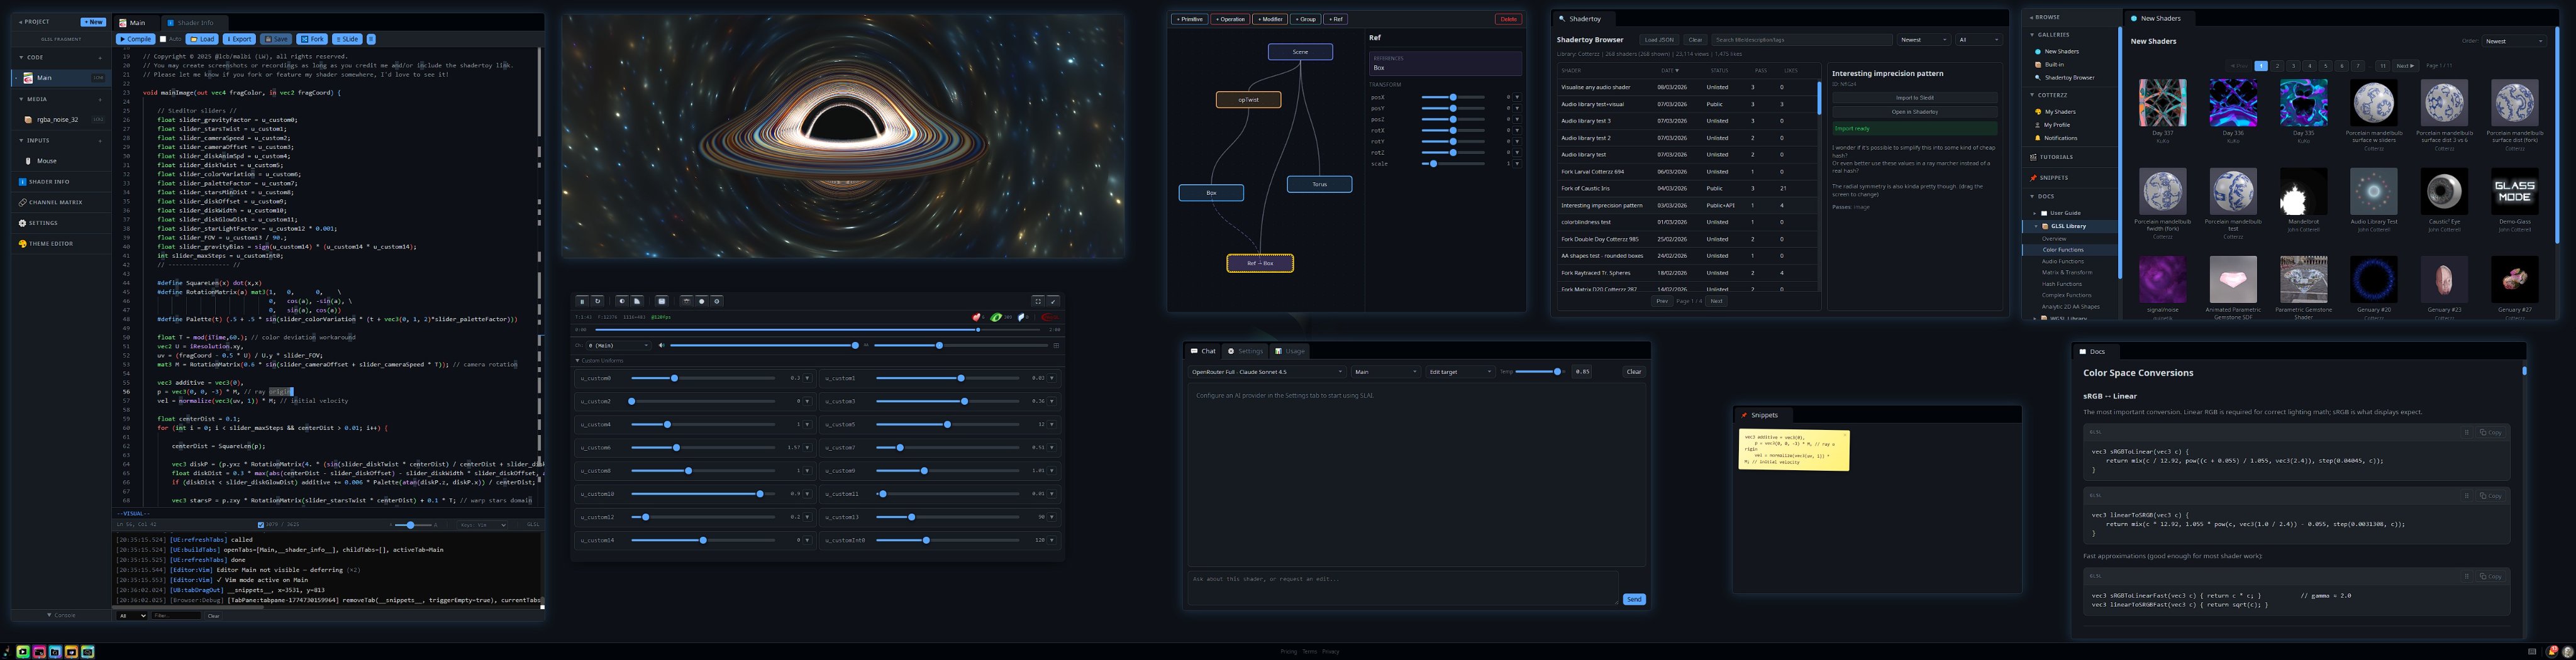Click the record circle icon in preview controls
This screenshot has height=660, width=2576.
701,301
